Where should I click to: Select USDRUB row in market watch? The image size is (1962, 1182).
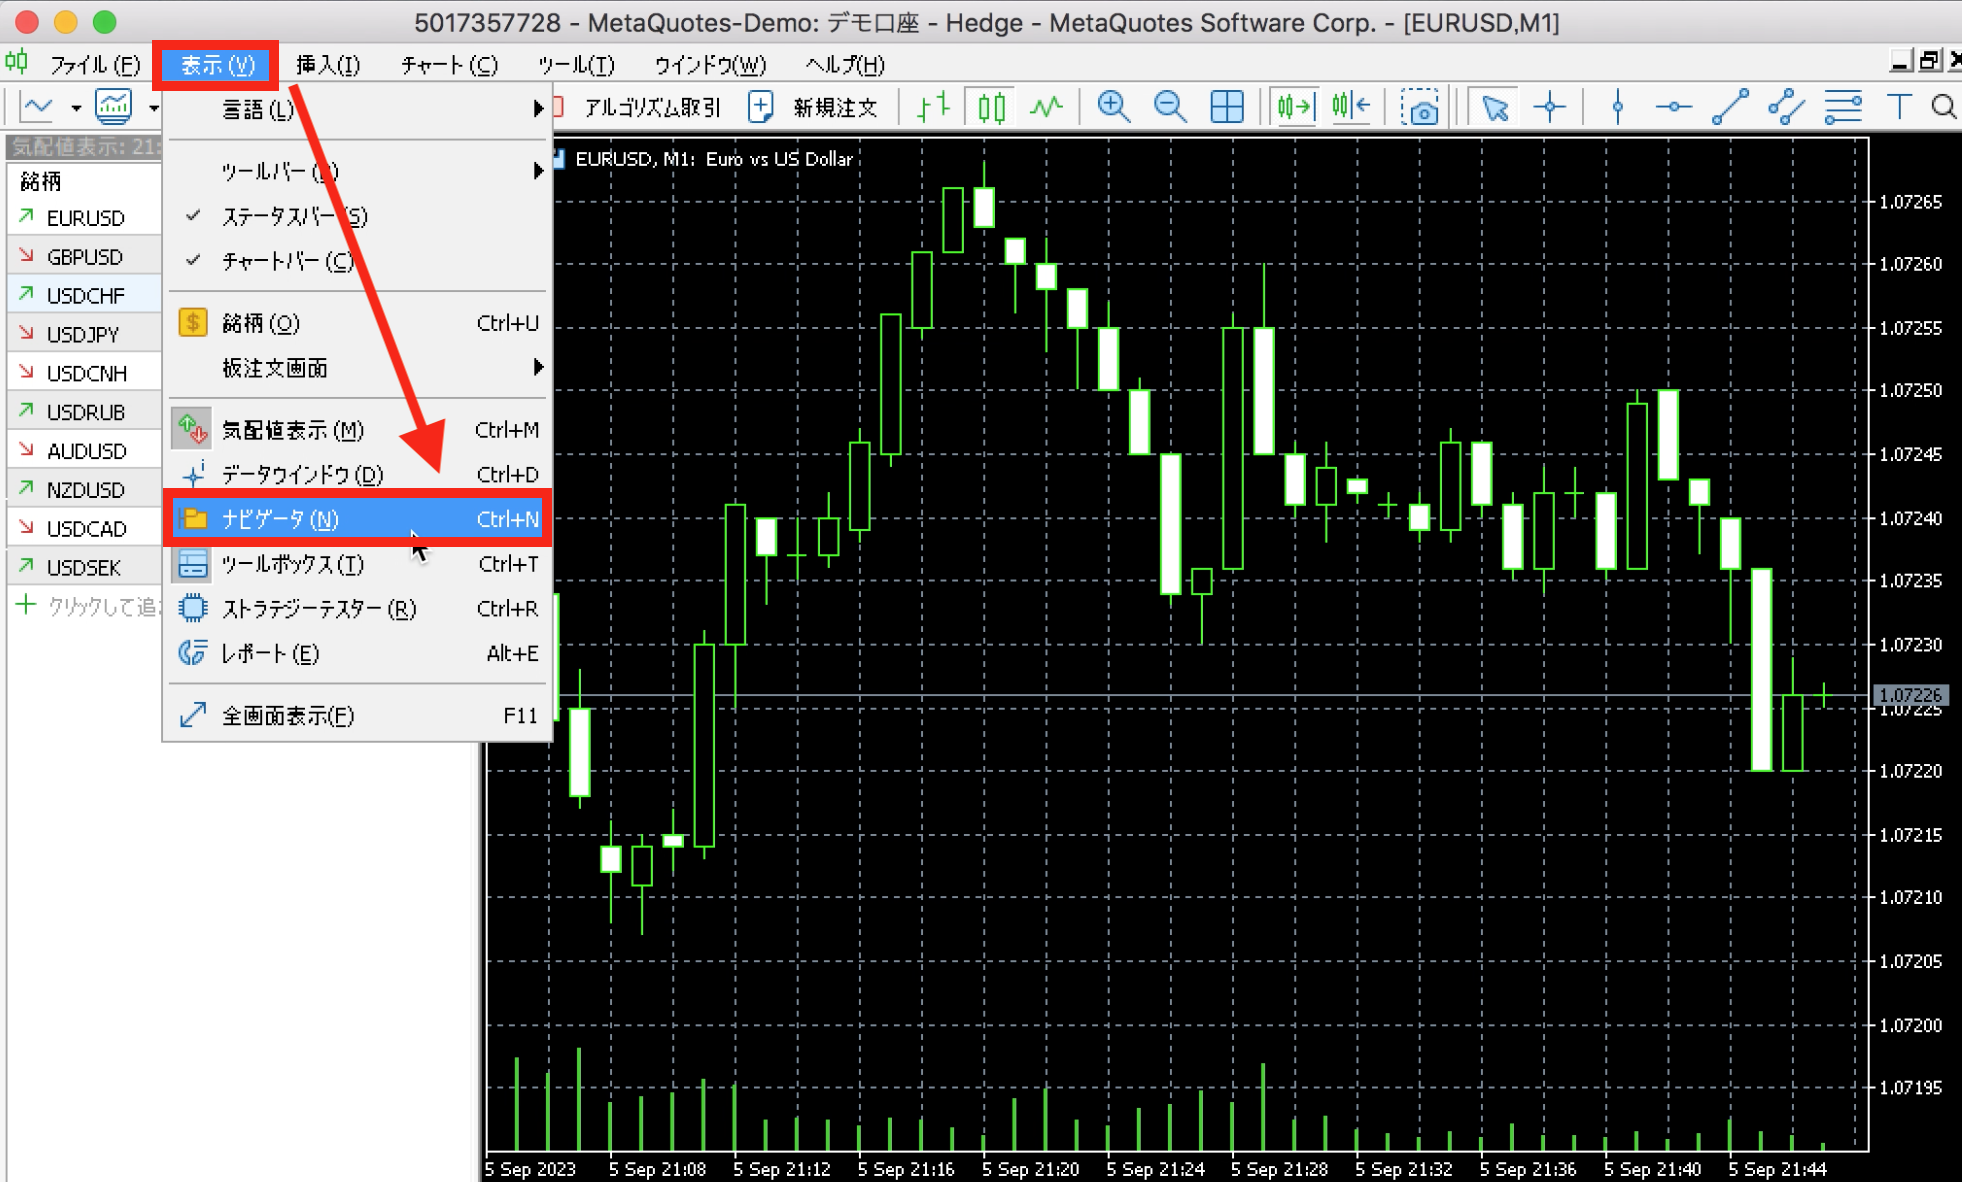click(84, 412)
